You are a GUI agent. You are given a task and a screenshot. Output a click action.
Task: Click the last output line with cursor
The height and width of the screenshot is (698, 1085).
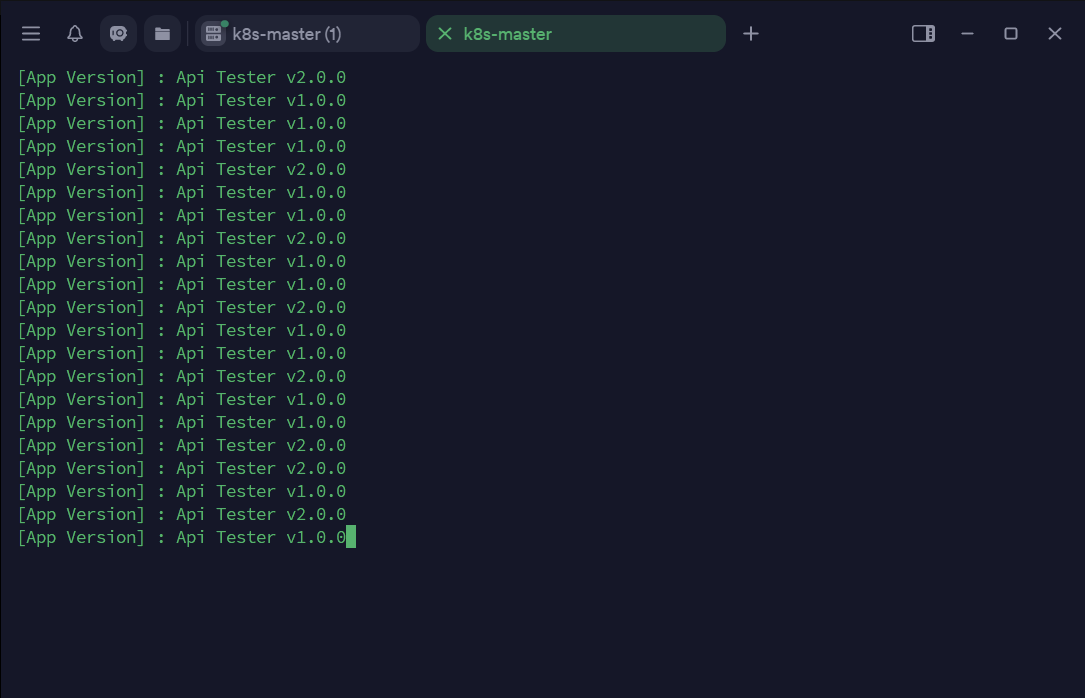[x=182, y=538]
